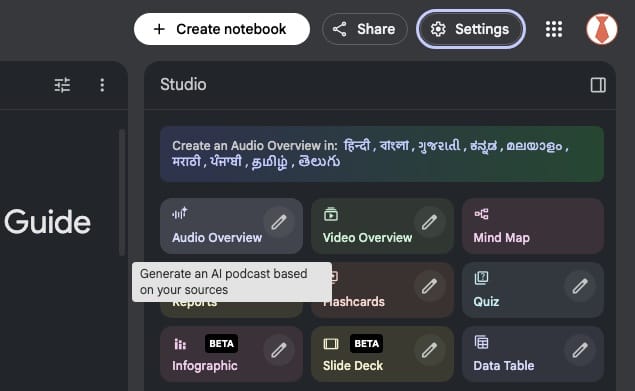Customize Audio Overview with pencil icon
Image resolution: width=635 pixels, height=391 pixels.
(x=279, y=222)
